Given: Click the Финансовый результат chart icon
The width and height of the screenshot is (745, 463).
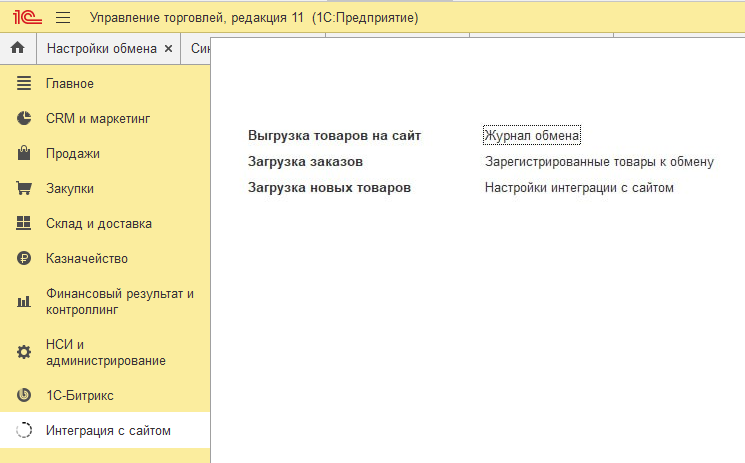Looking at the screenshot, I should pos(24,301).
